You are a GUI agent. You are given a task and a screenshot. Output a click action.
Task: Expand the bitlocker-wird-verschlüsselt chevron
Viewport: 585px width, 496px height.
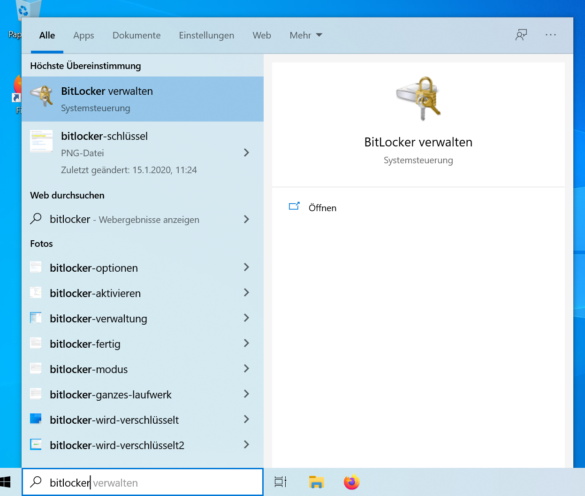[x=246, y=419]
